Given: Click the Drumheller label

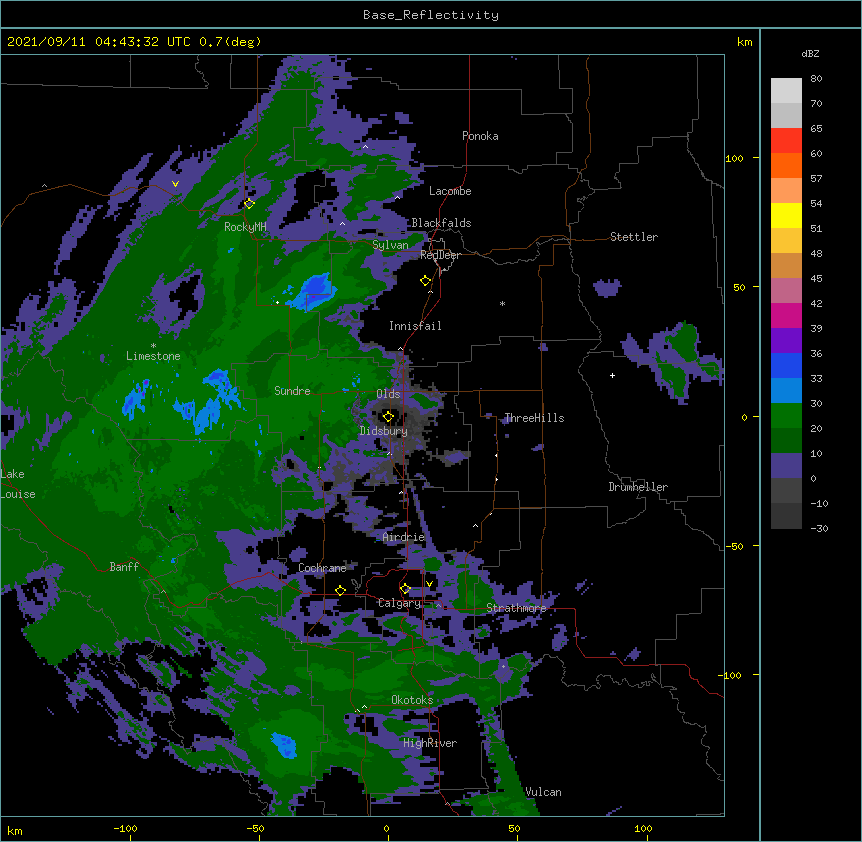Looking at the screenshot, I should click(x=638, y=487).
